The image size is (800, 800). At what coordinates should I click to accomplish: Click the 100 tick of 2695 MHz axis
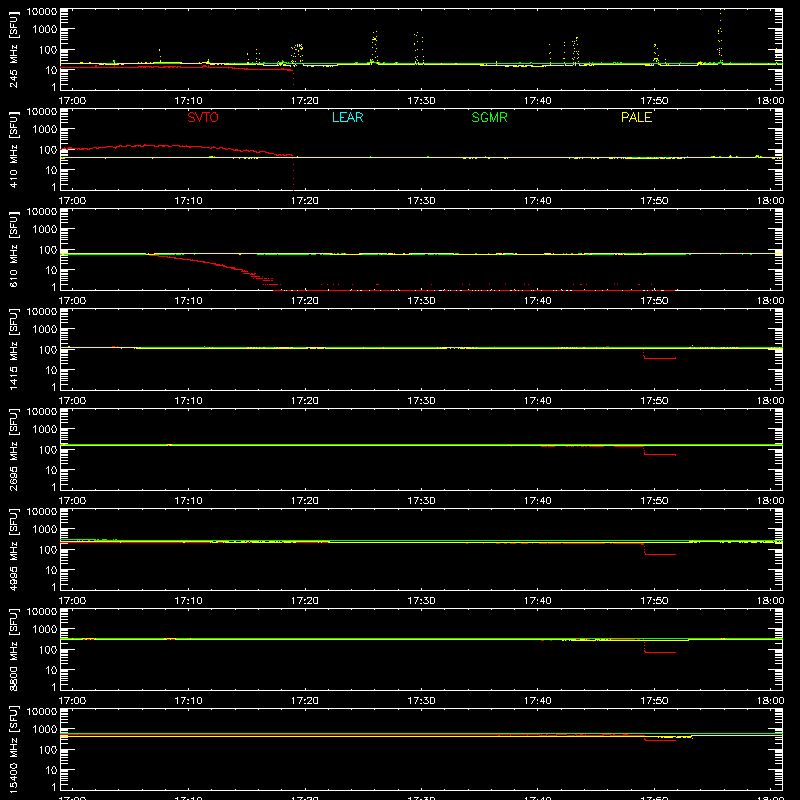(x=48, y=449)
